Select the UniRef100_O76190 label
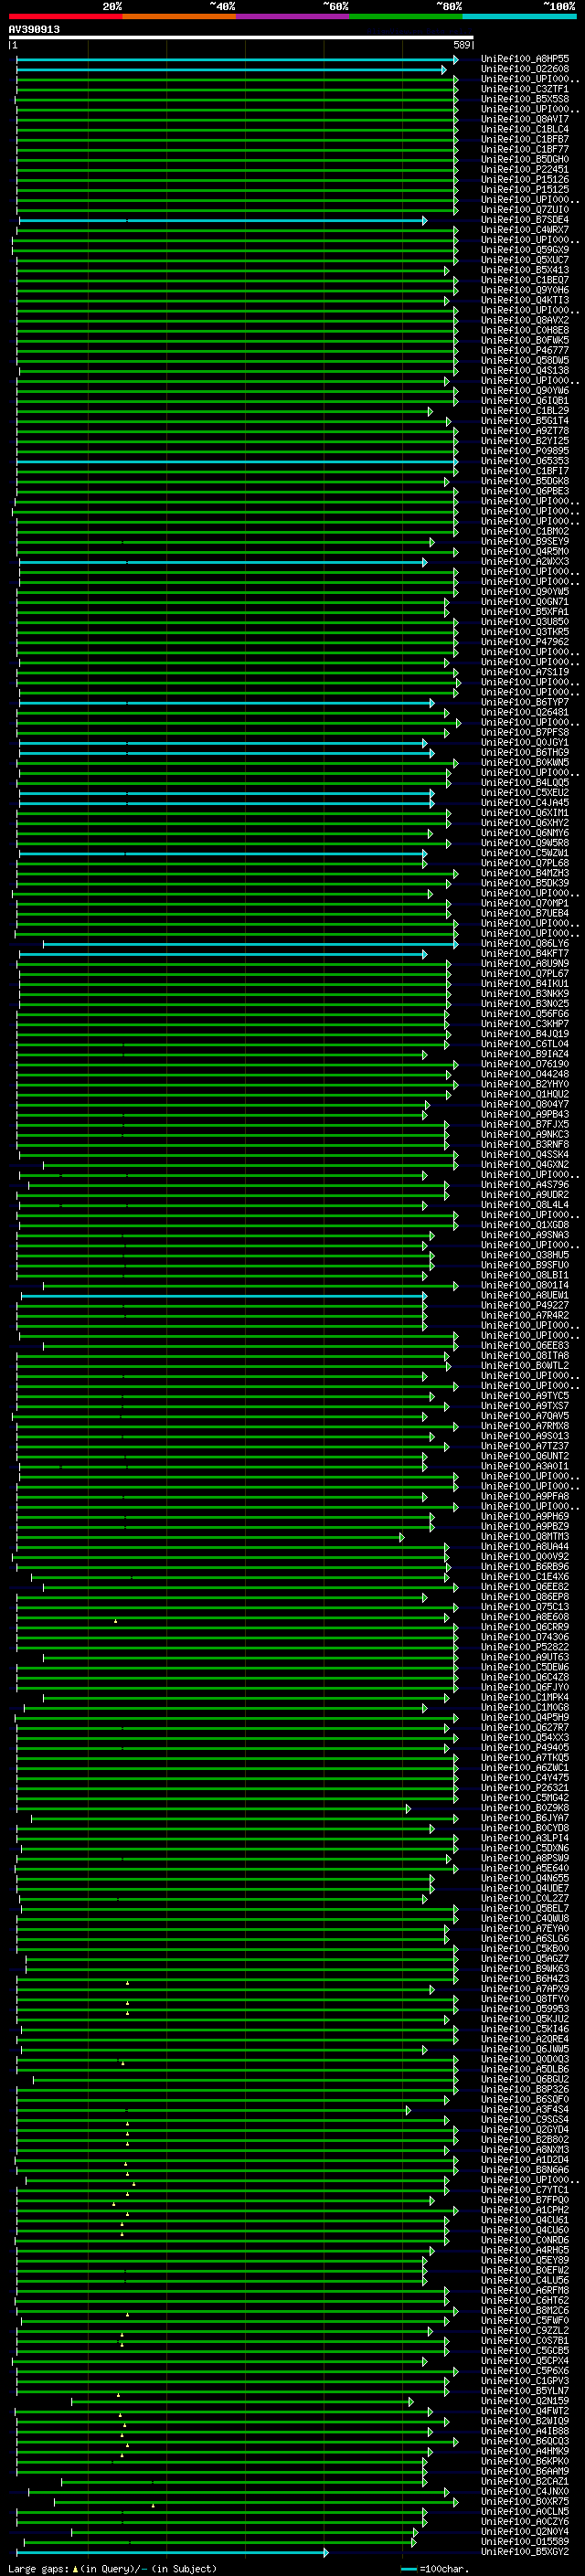 tap(525, 1064)
